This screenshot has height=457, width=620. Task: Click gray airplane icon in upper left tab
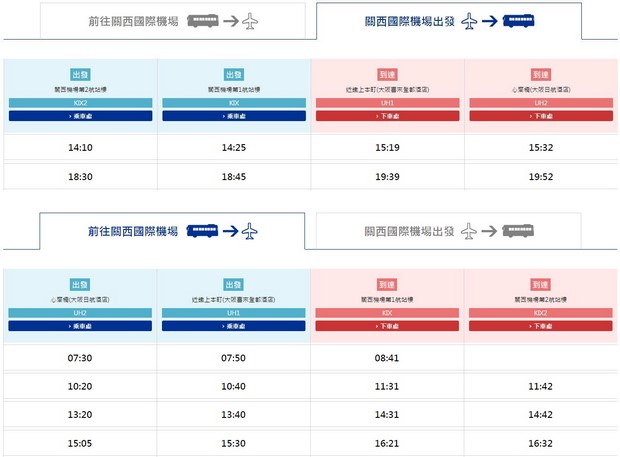click(250, 21)
